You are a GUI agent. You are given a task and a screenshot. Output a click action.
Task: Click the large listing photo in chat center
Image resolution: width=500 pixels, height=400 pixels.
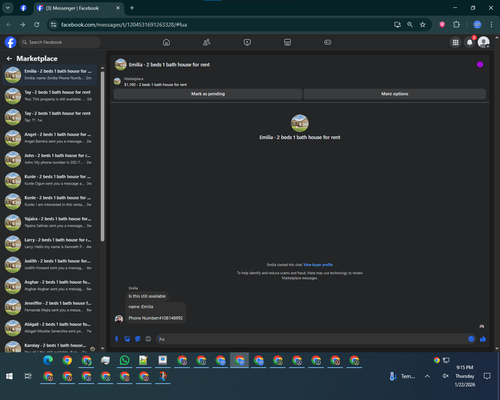coord(300,123)
